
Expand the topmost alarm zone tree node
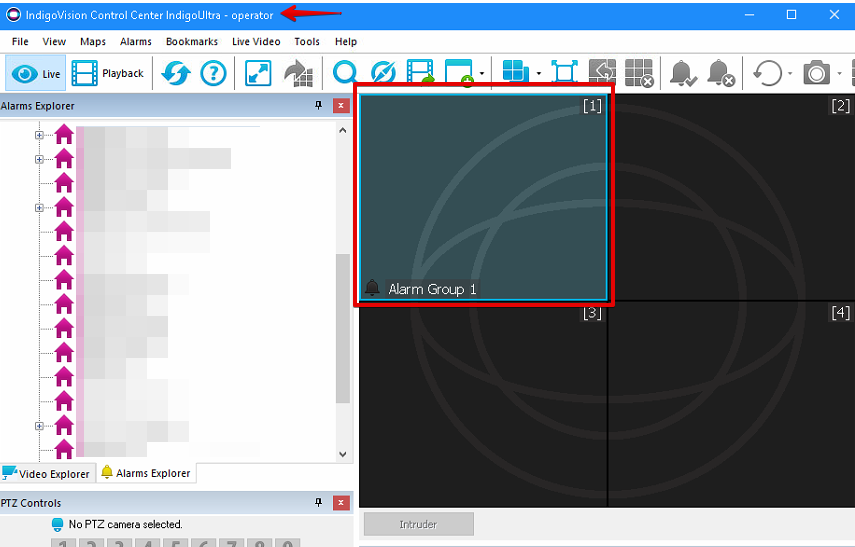click(39, 135)
